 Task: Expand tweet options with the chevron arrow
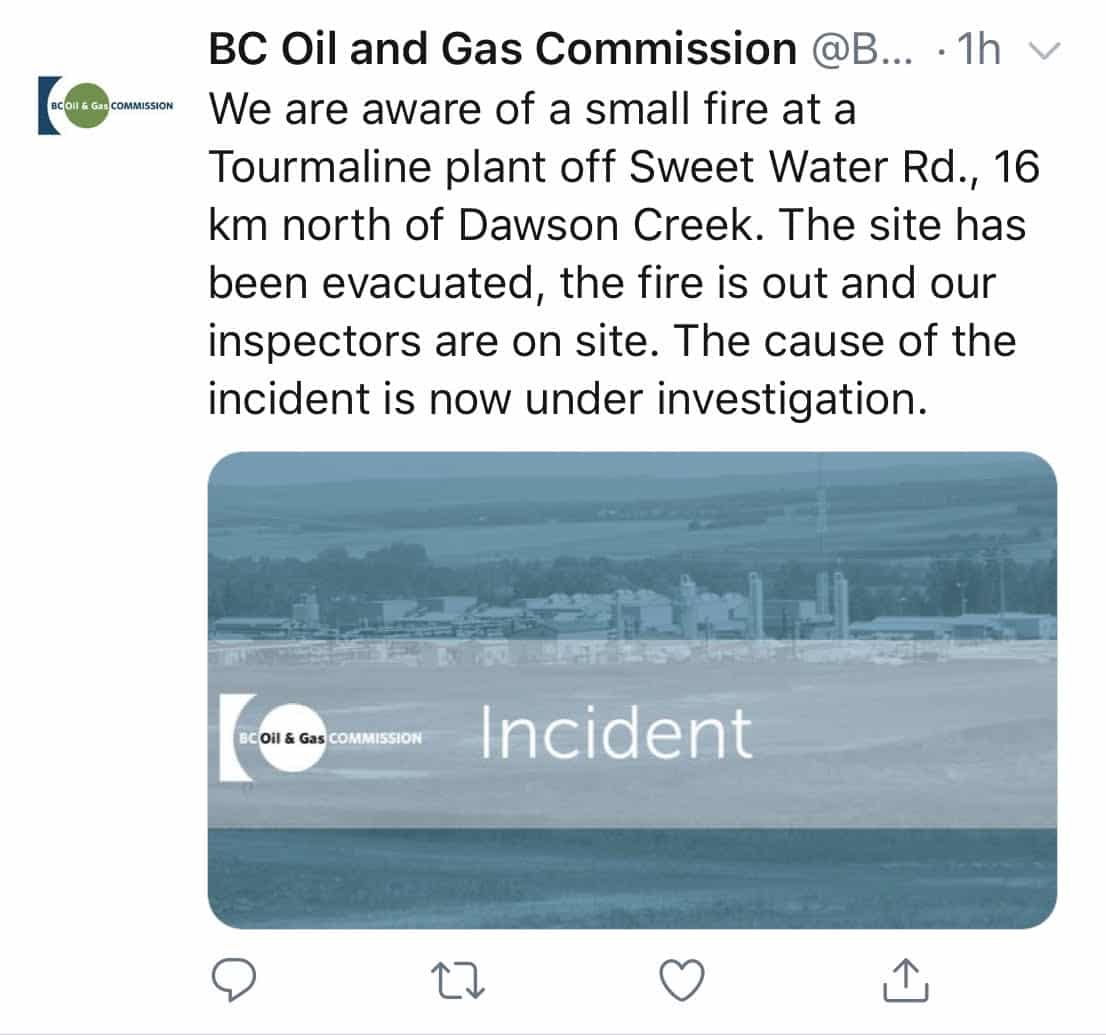pyautogui.click(x=1043, y=51)
